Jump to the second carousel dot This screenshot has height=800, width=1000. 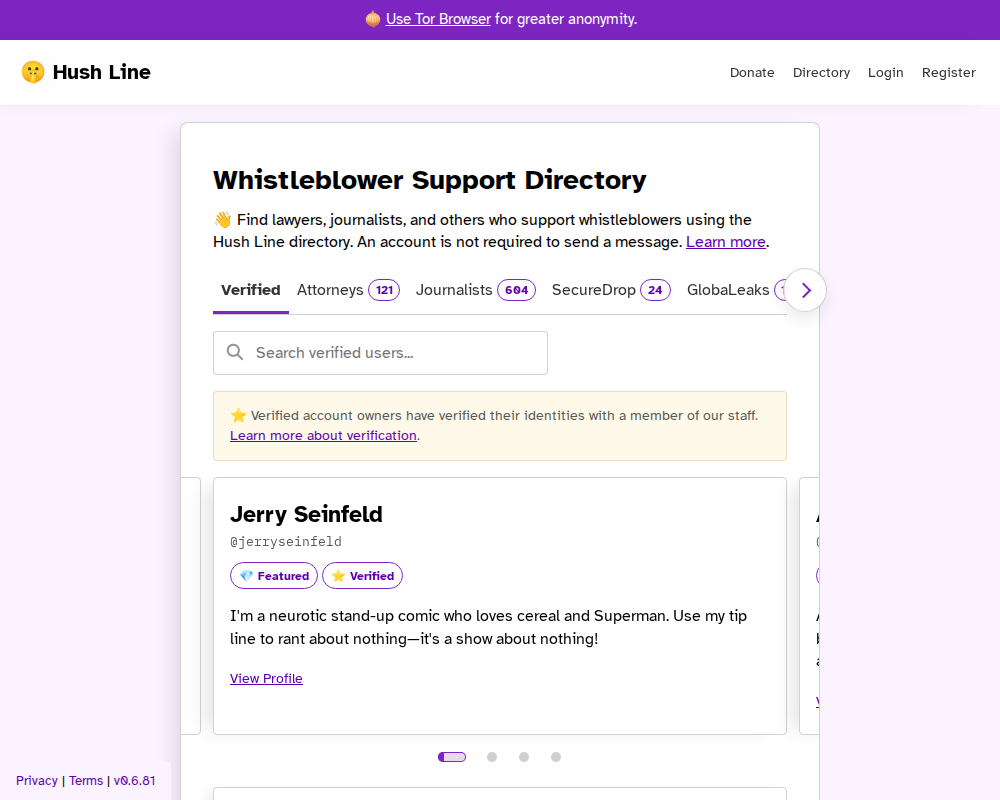tap(492, 757)
